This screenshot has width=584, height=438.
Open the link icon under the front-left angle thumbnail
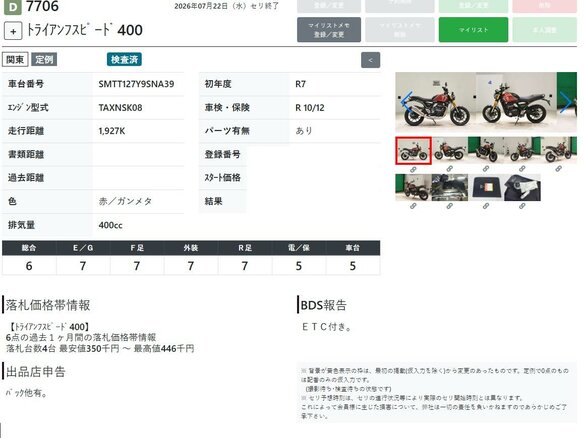486,169
